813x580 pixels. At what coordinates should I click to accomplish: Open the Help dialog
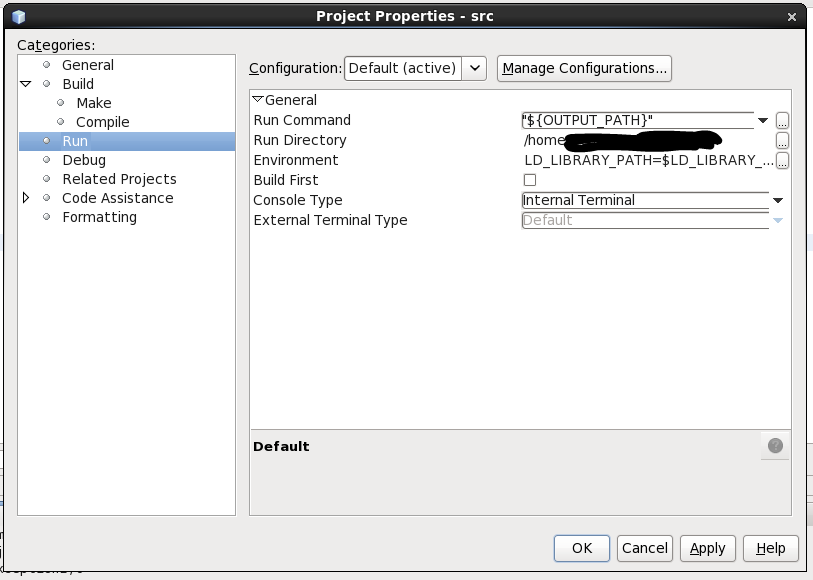(770, 548)
